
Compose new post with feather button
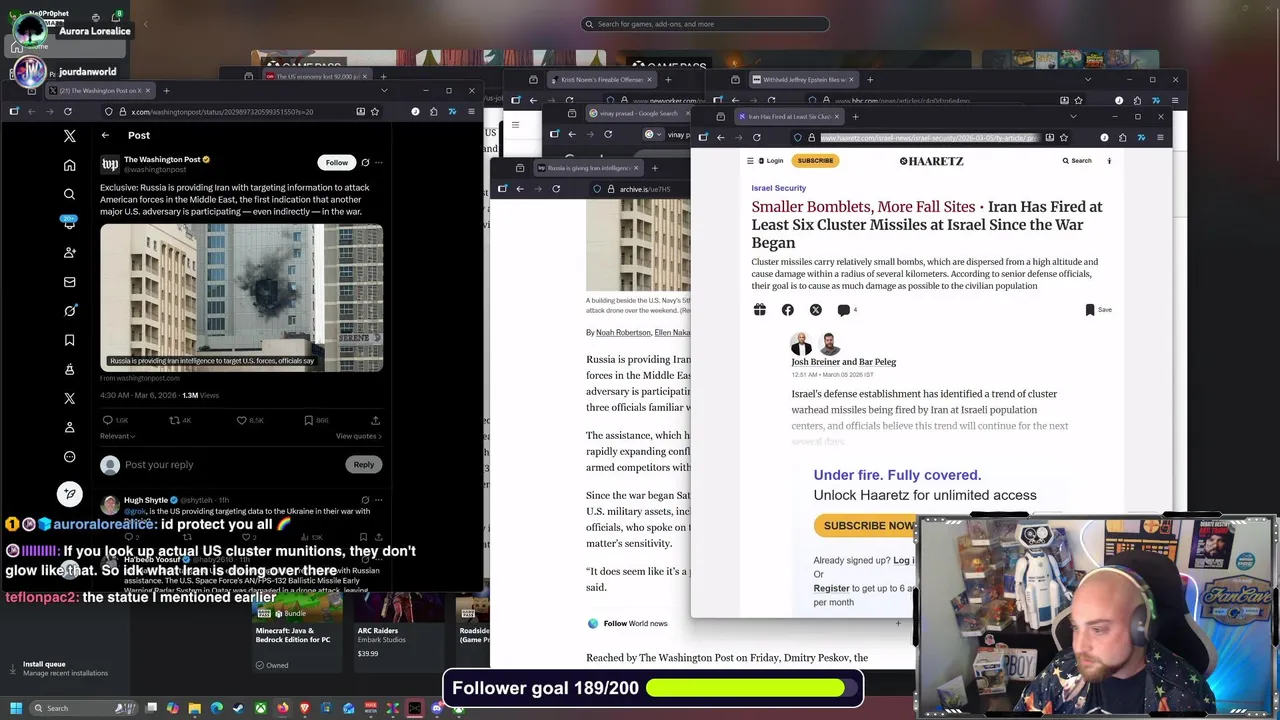tap(69, 493)
